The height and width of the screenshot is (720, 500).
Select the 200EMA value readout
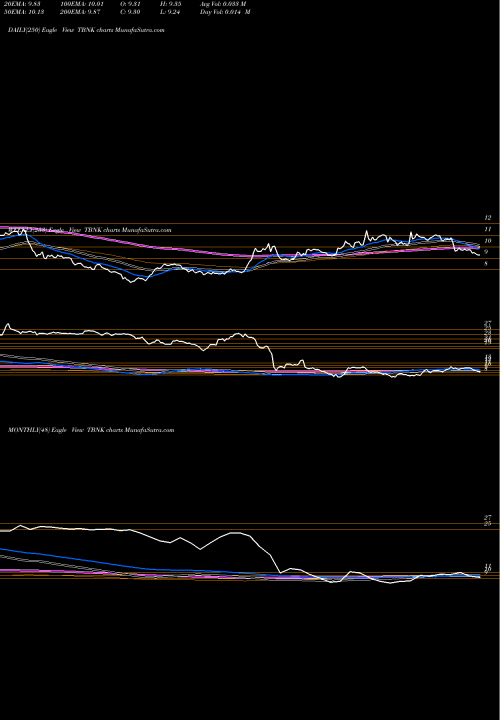(80, 12)
